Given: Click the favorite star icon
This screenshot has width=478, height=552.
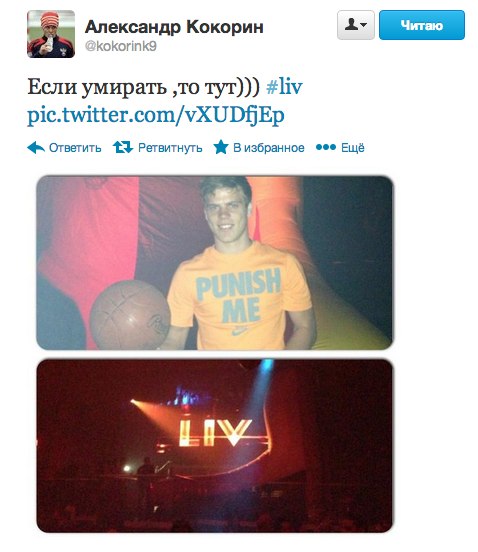Looking at the screenshot, I should click(221, 147).
